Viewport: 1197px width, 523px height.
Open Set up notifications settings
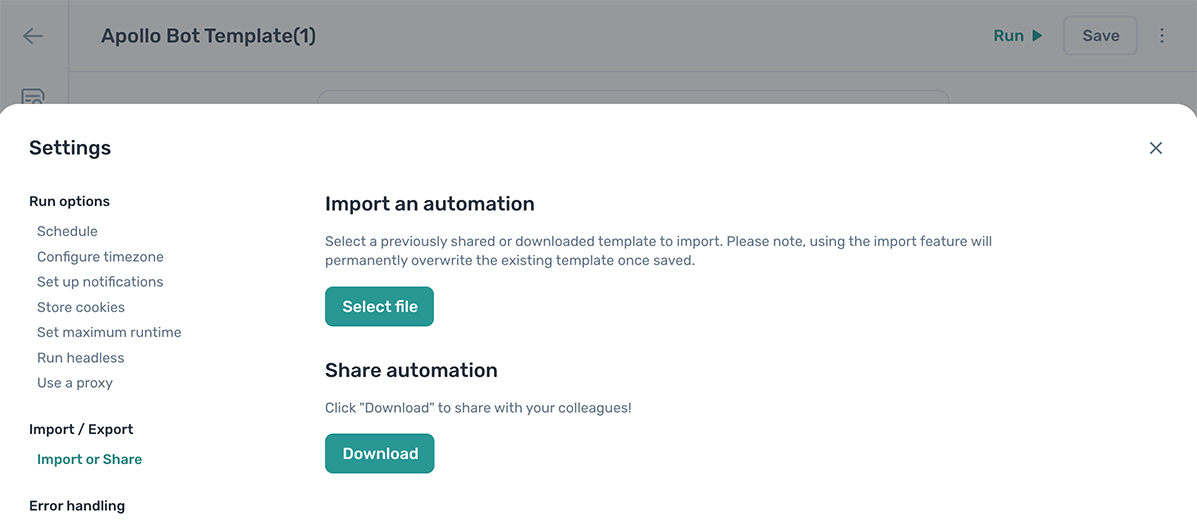pos(100,282)
